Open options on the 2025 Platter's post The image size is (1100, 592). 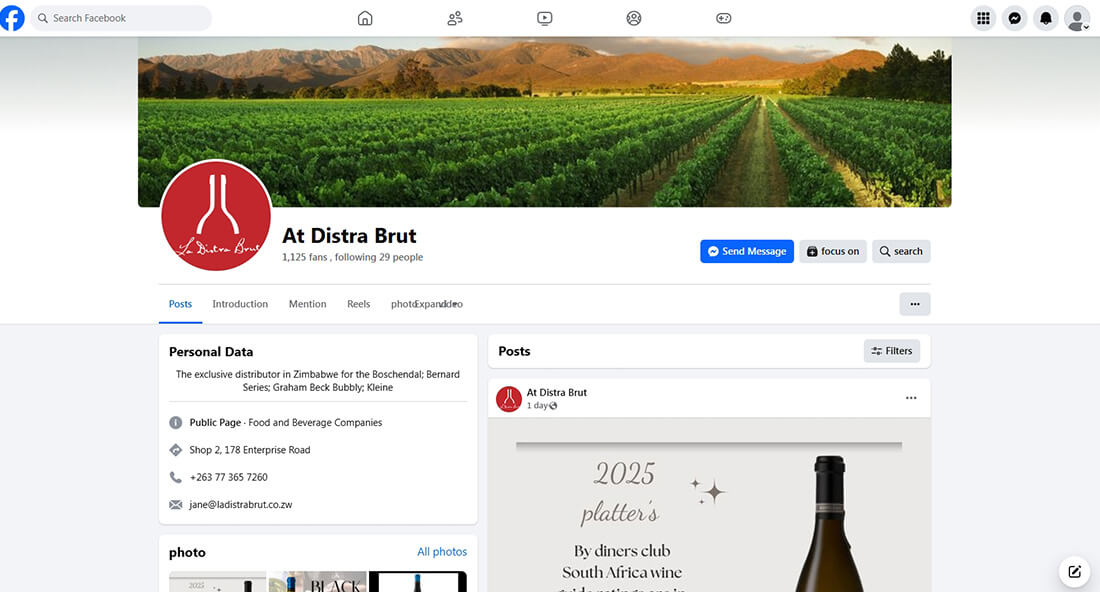[x=911, y=397]
